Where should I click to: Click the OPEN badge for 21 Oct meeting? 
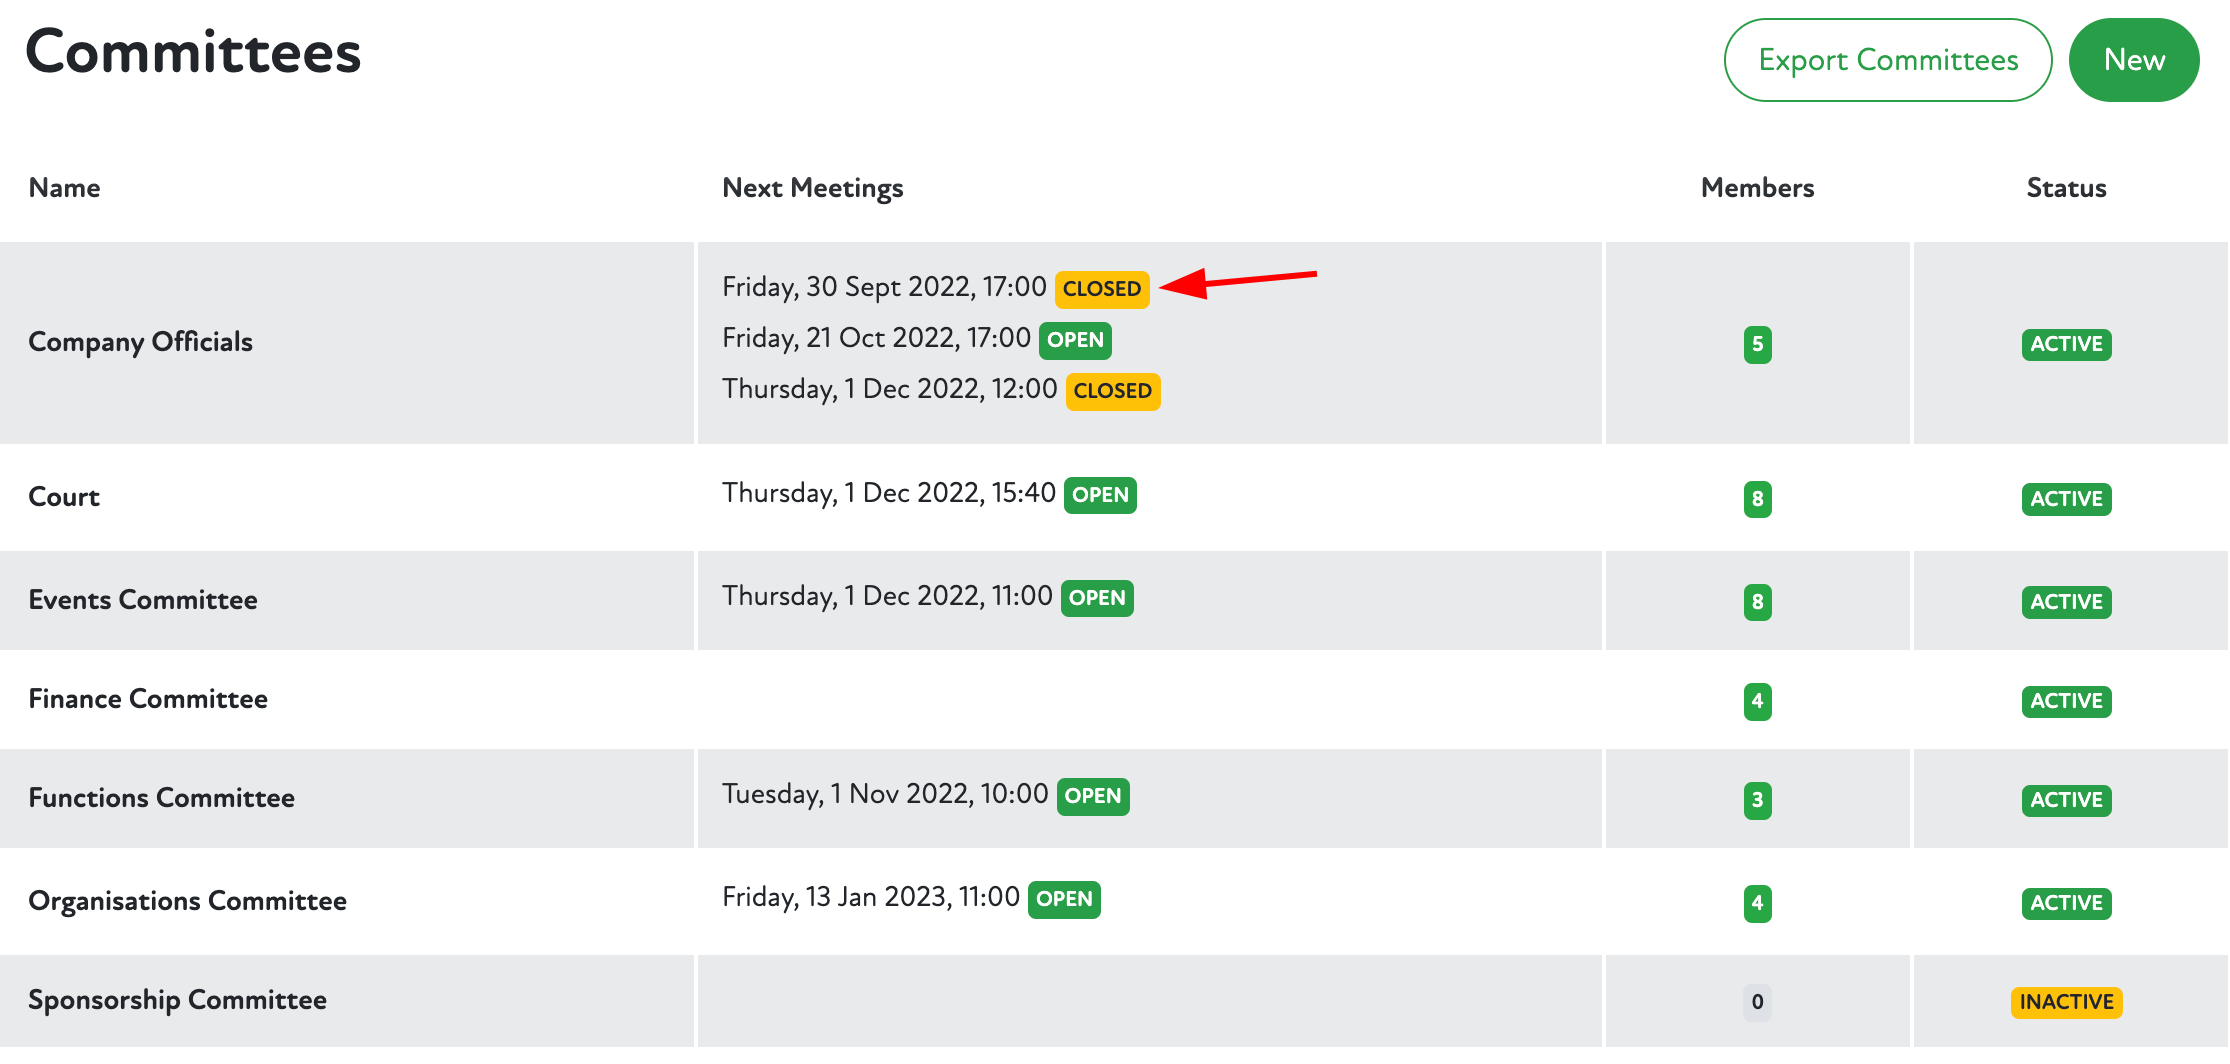tap(1075, 340)
